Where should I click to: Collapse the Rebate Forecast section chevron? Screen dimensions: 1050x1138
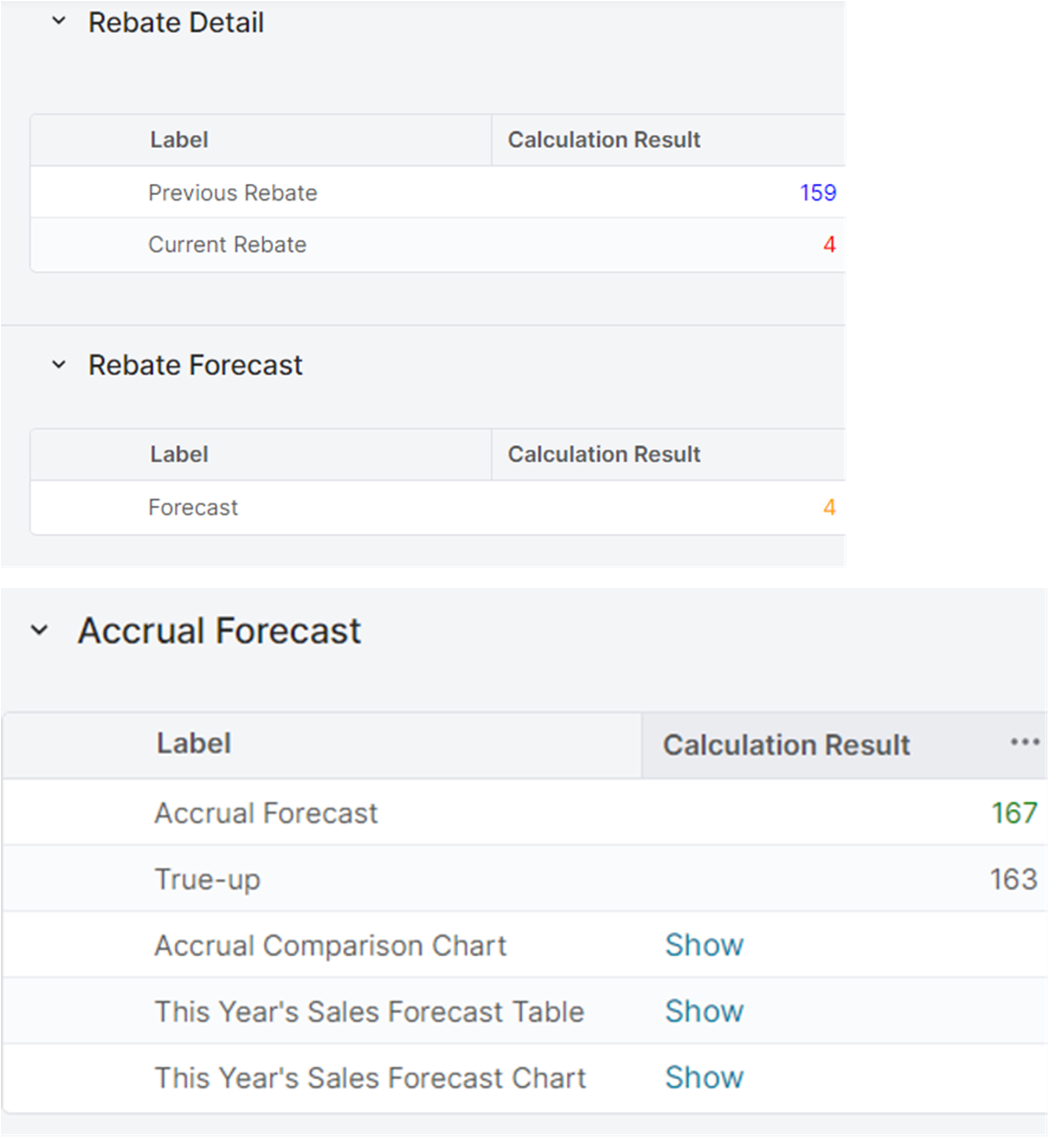click(59, 365)
